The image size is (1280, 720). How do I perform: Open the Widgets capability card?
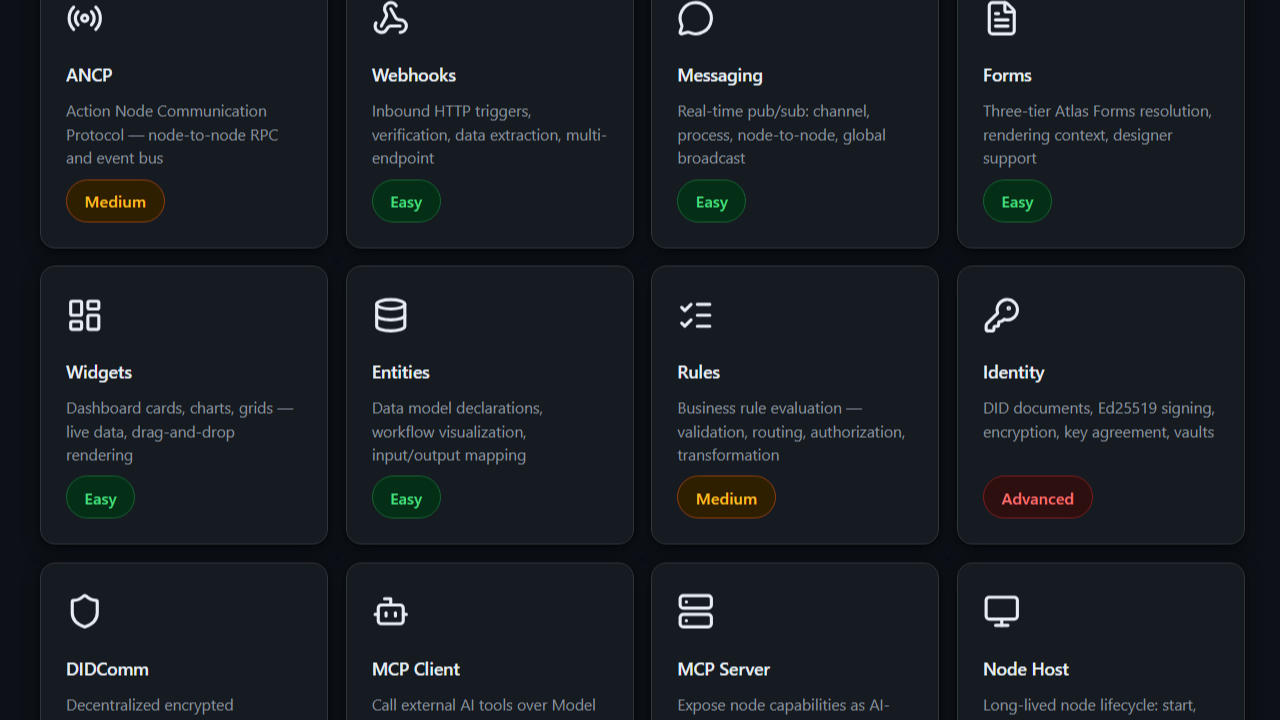coord(184,405)
